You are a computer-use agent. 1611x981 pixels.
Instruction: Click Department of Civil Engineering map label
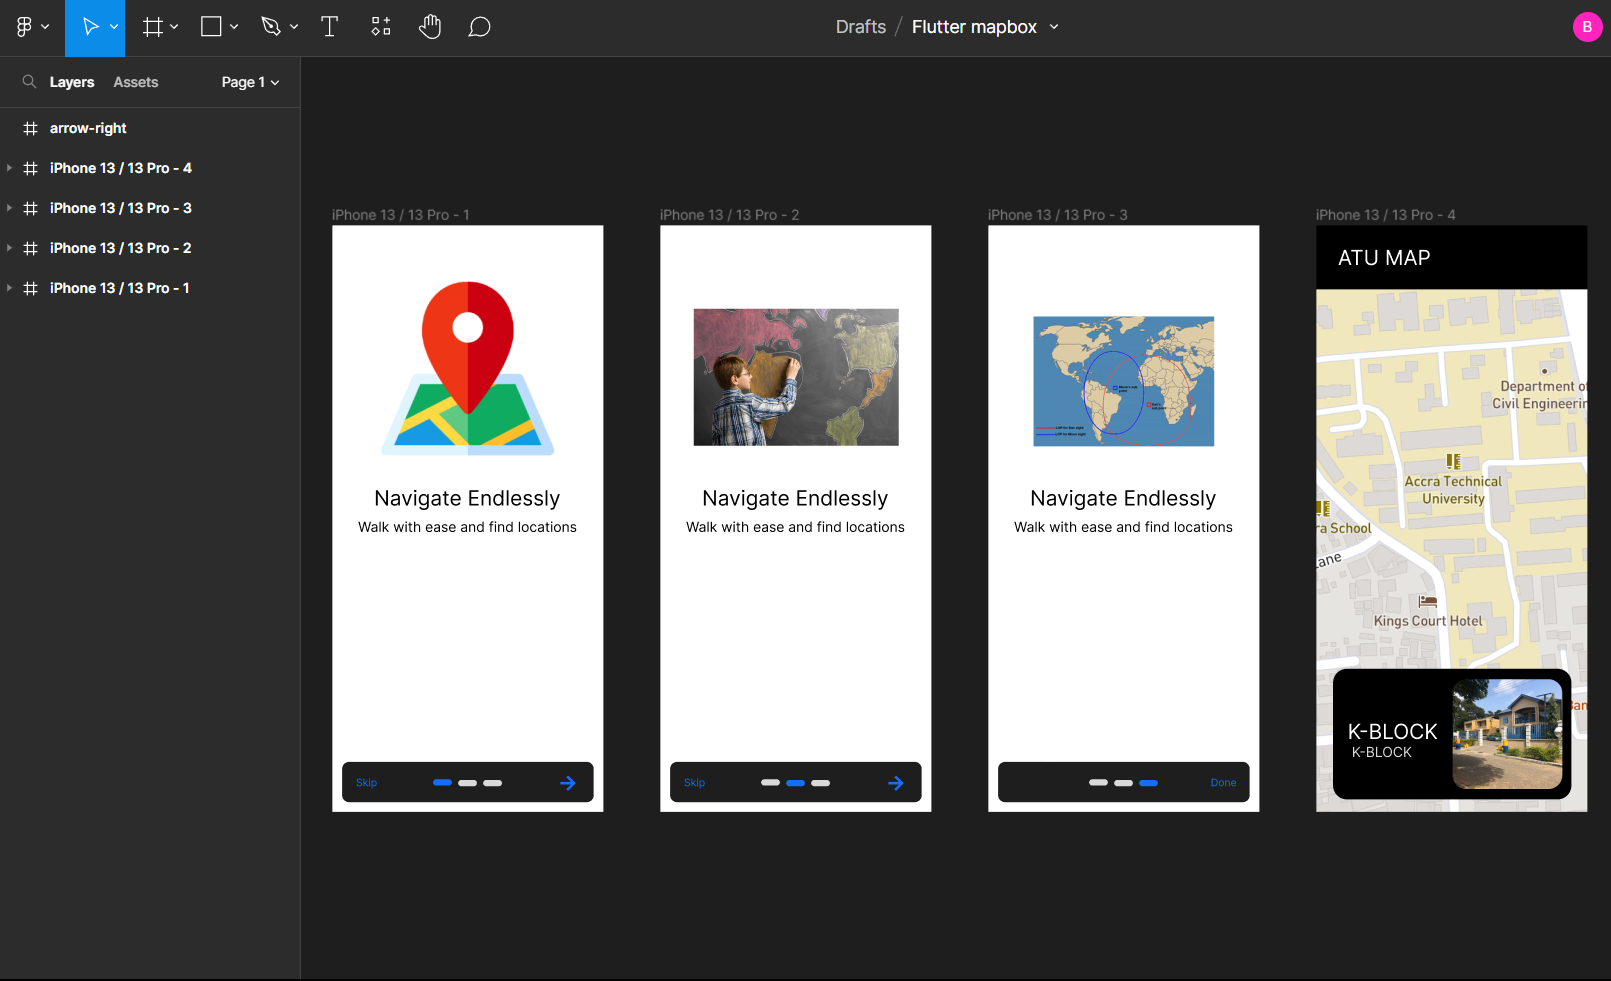(x=1540, y=395)
